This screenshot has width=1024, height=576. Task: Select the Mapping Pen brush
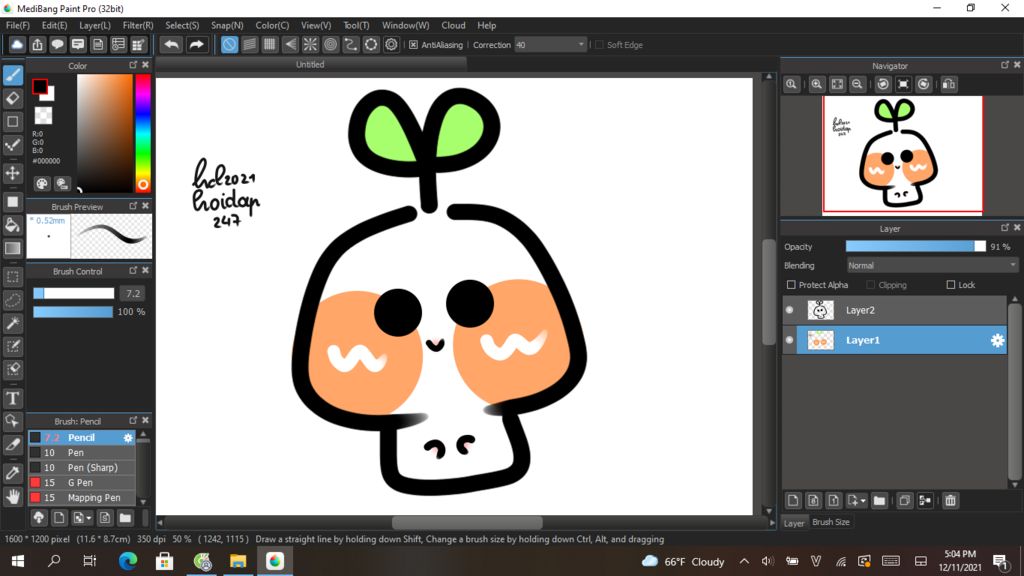click(x=82, y=498)
